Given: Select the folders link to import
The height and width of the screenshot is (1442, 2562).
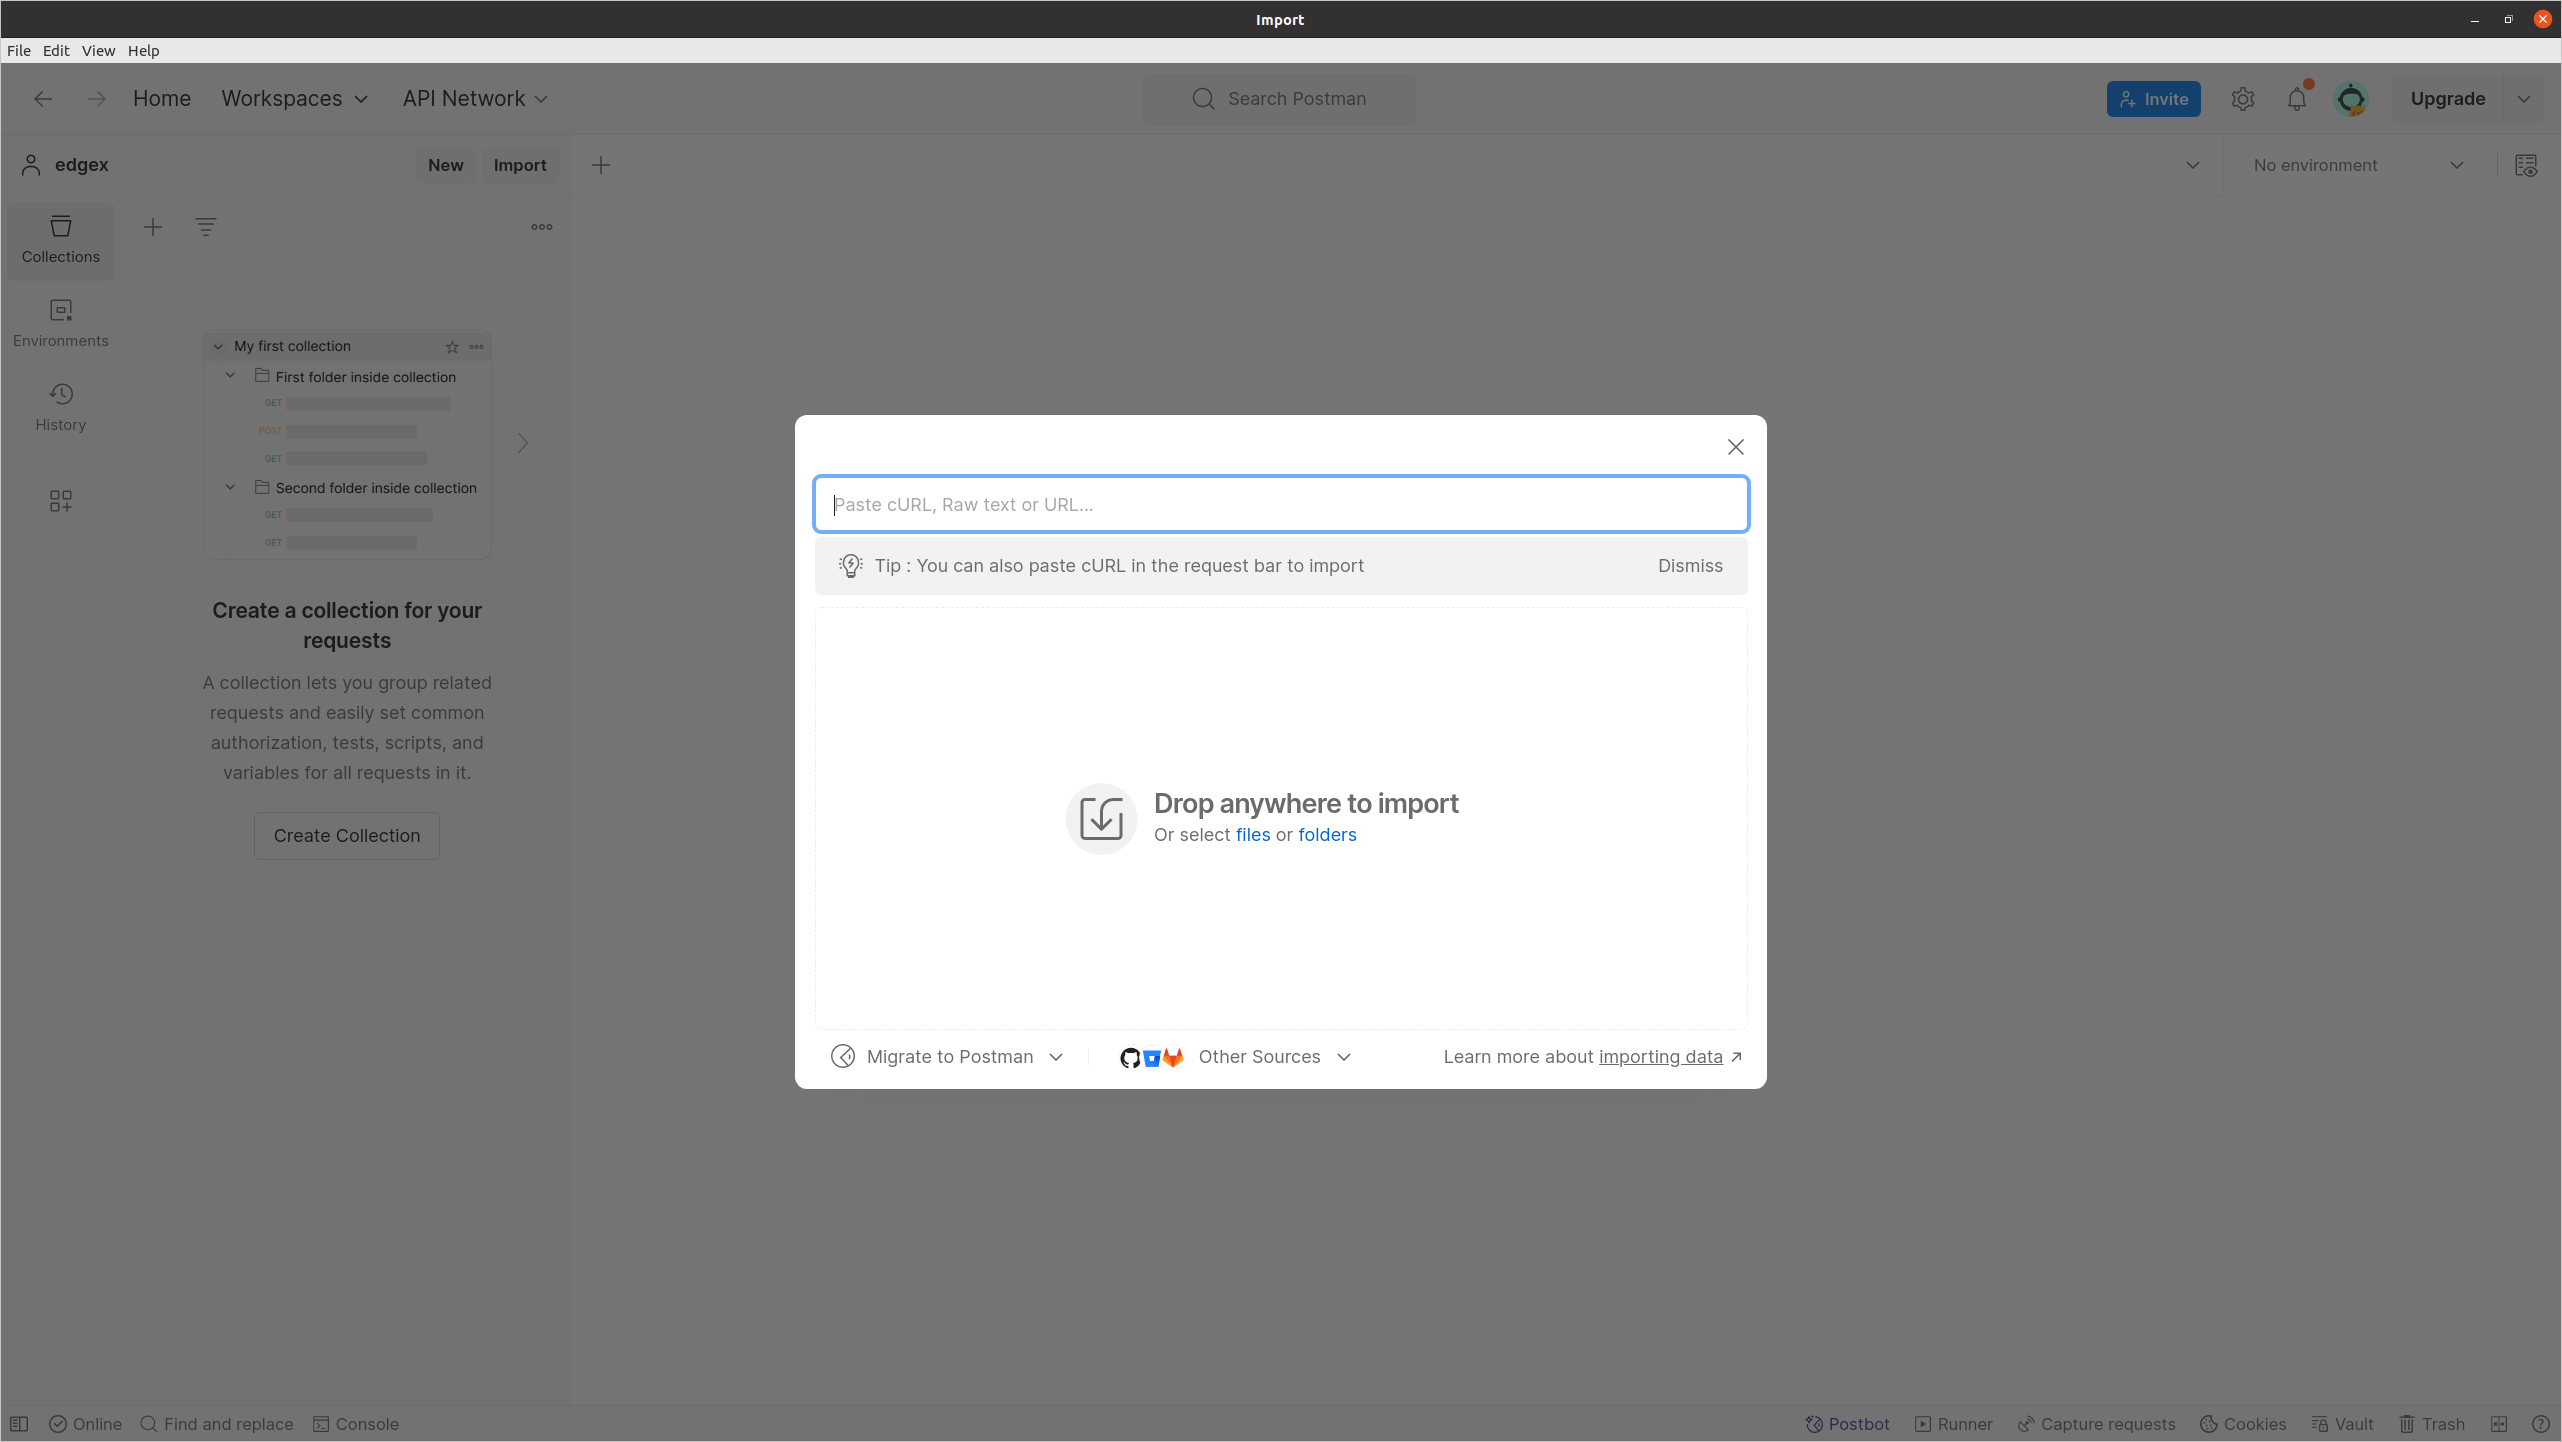Looking at the screenshot, I should tap(1327, 835).
